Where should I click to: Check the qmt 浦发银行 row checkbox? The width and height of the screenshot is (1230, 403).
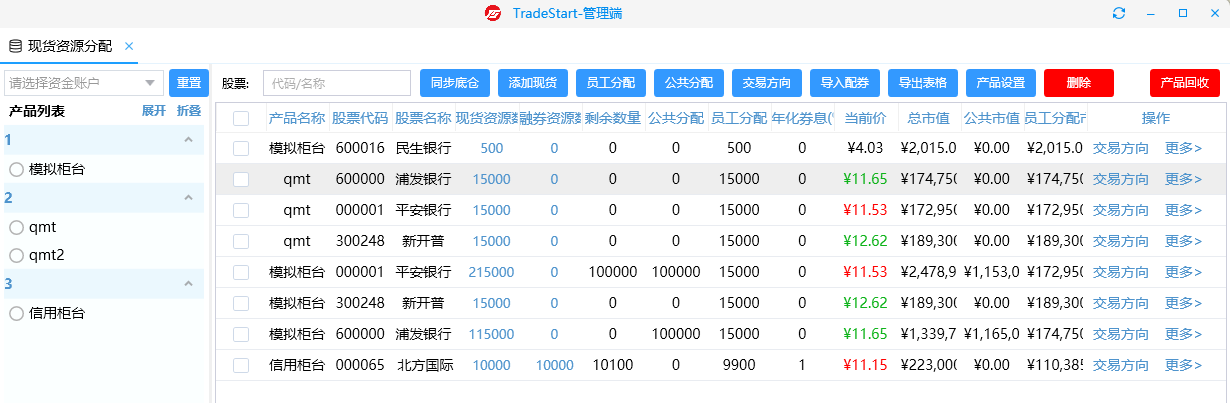coord(241,179)
